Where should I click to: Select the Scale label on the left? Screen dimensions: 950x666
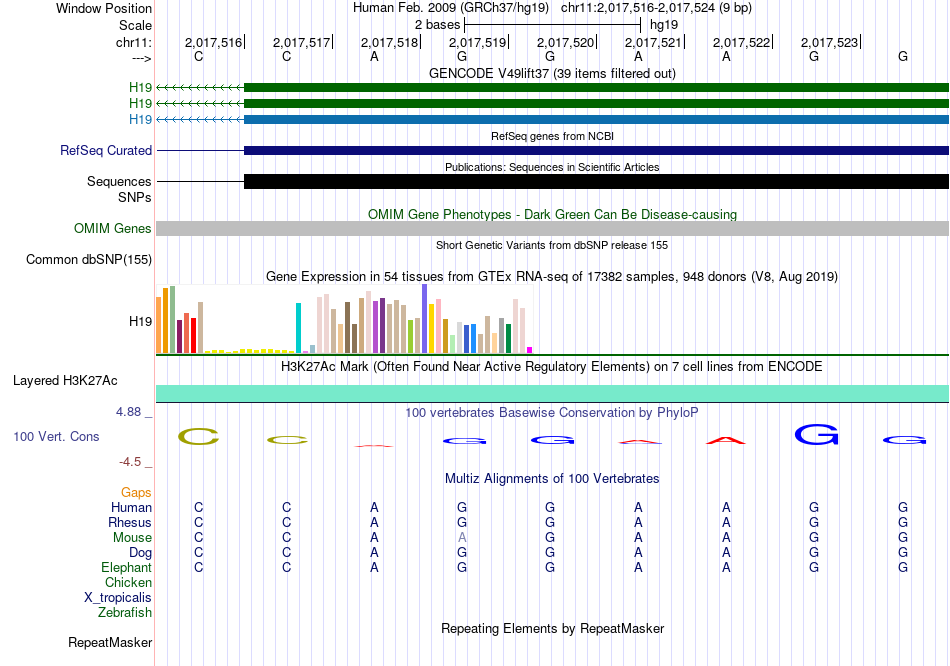pyautogui.click(x=135, y=25)
